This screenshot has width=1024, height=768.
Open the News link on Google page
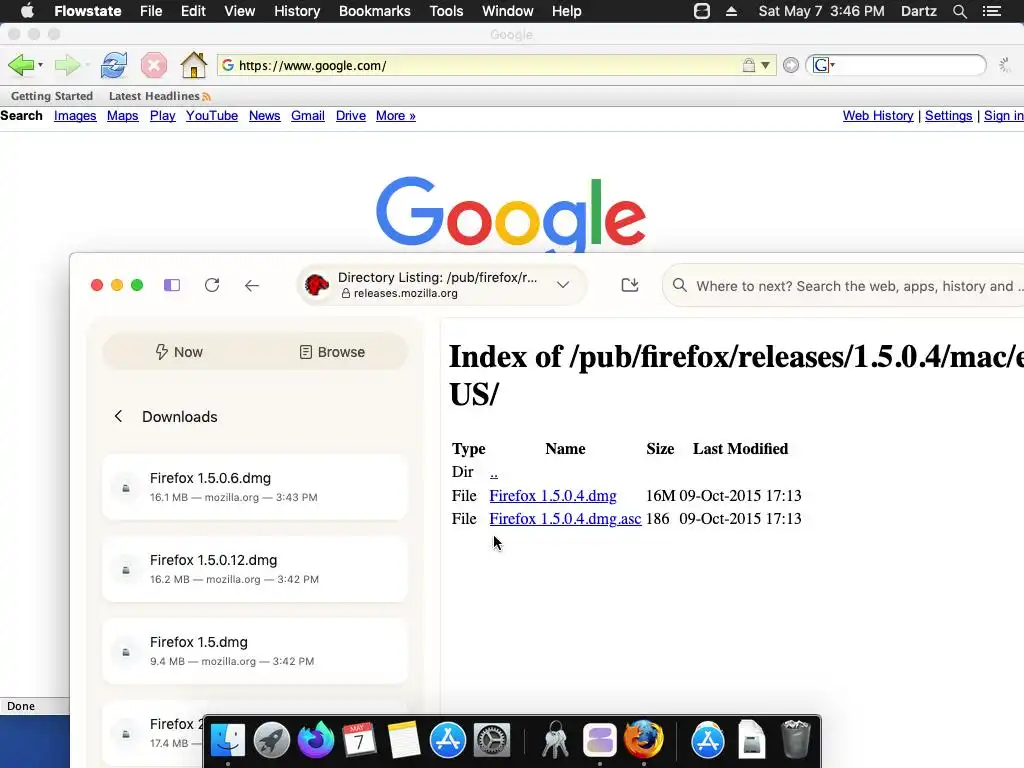click(x=264, y=116)
